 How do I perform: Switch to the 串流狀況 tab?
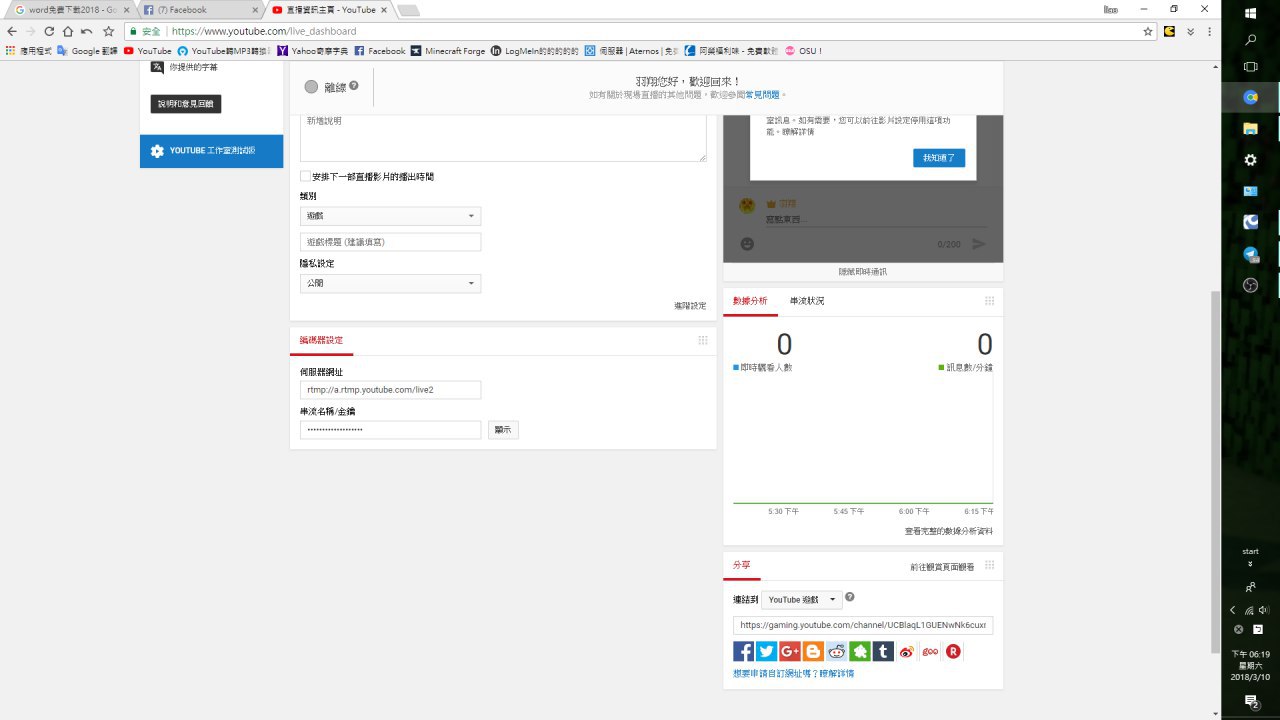pyautogui.click(x=807, y=301)
